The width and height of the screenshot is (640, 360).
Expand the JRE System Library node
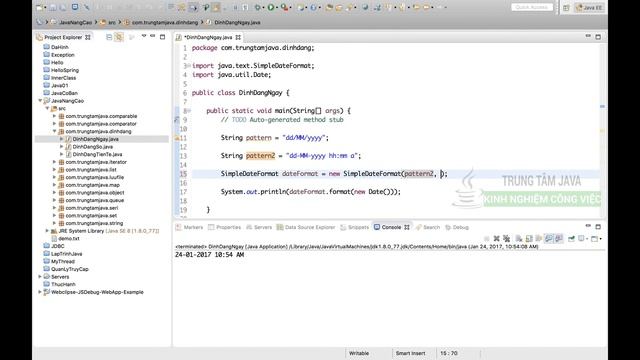[x=47, y=231]
